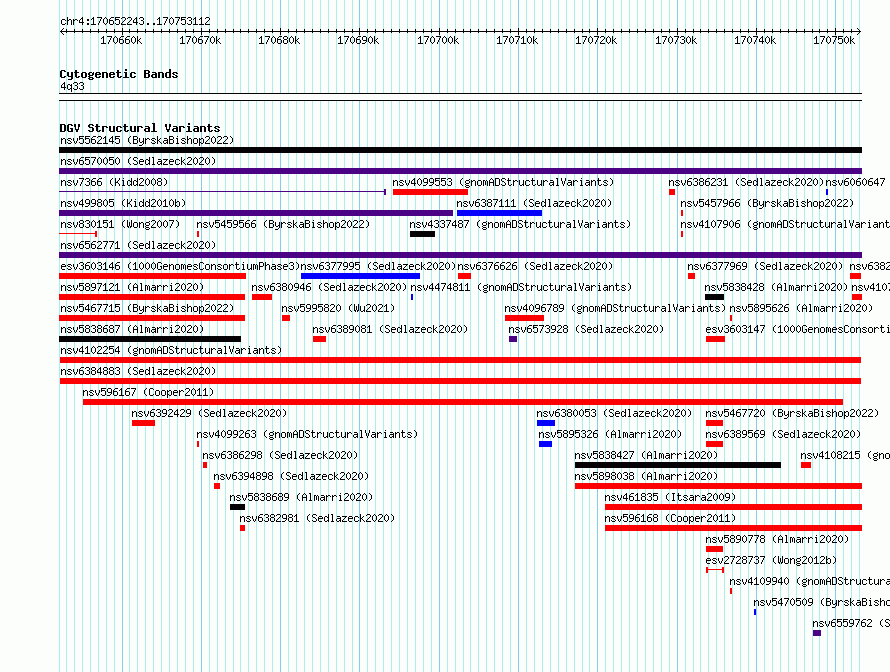Select the red bar under nsv4099553
890x672 pixels.
[430, 192]
